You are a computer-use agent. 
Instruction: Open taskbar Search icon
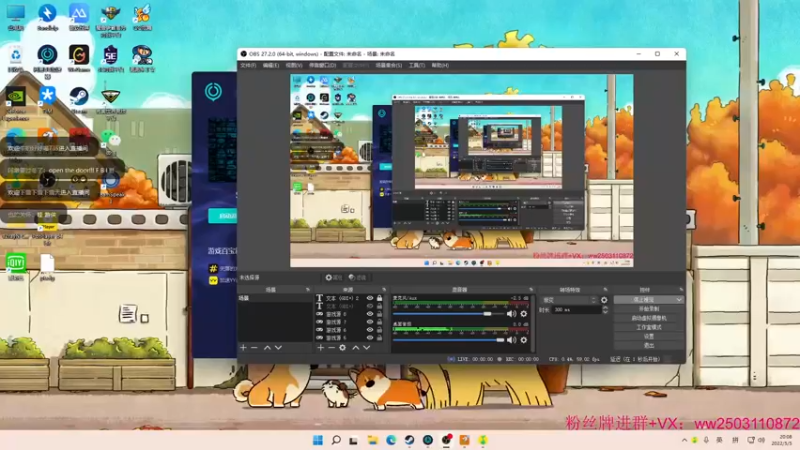(x=336, y=440)
